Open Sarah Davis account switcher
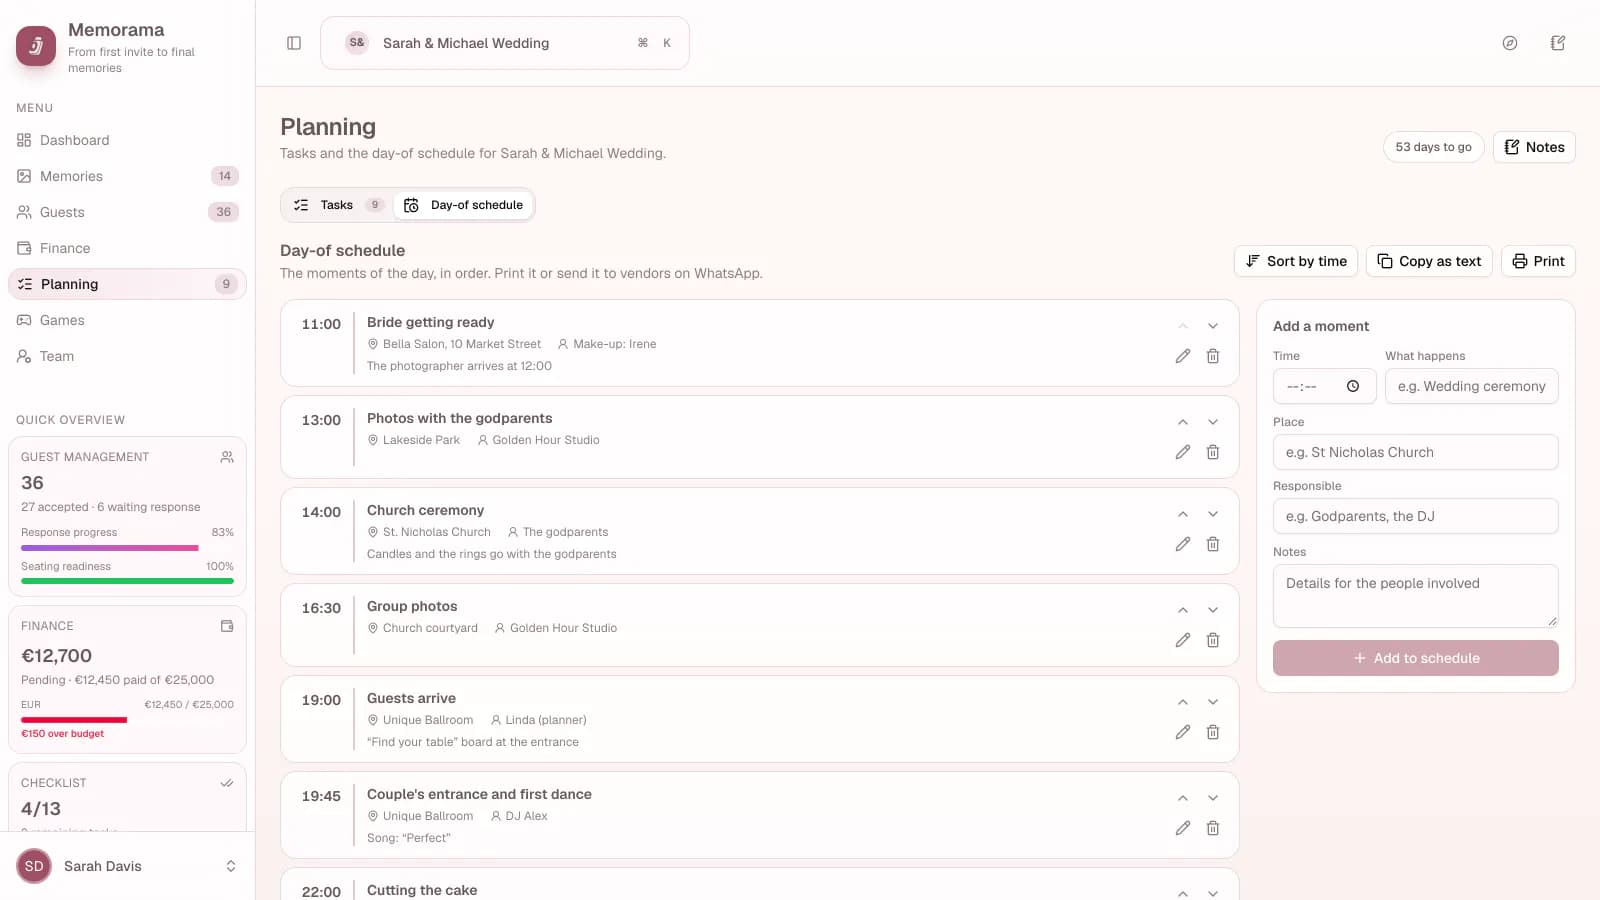The width and height of the screenshot is (1600, 900). [127, 866]
